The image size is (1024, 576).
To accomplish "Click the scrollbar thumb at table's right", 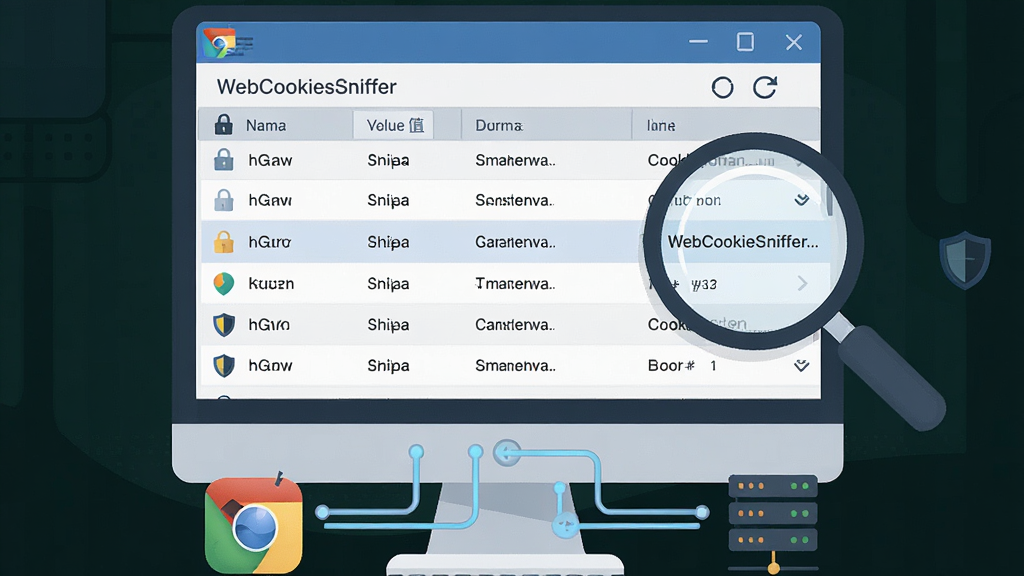I will pyautogui.click(x=829, y=200).
